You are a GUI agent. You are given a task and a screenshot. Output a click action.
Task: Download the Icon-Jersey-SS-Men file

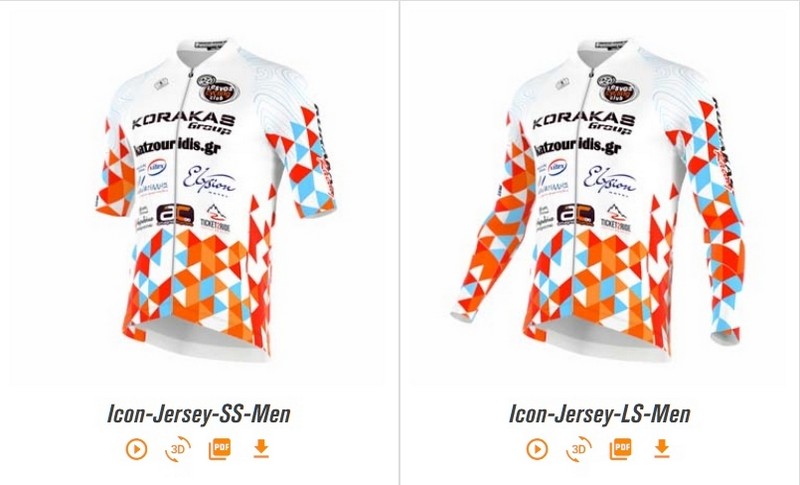(261, 448)
